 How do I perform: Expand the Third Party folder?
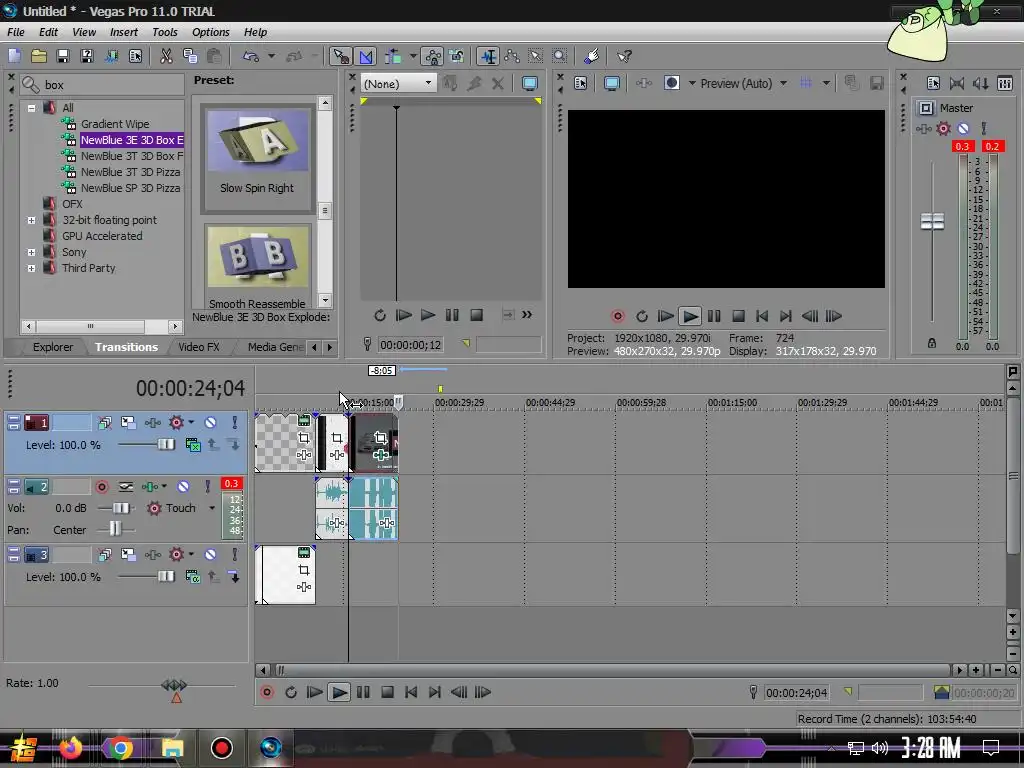click(31, 268)
